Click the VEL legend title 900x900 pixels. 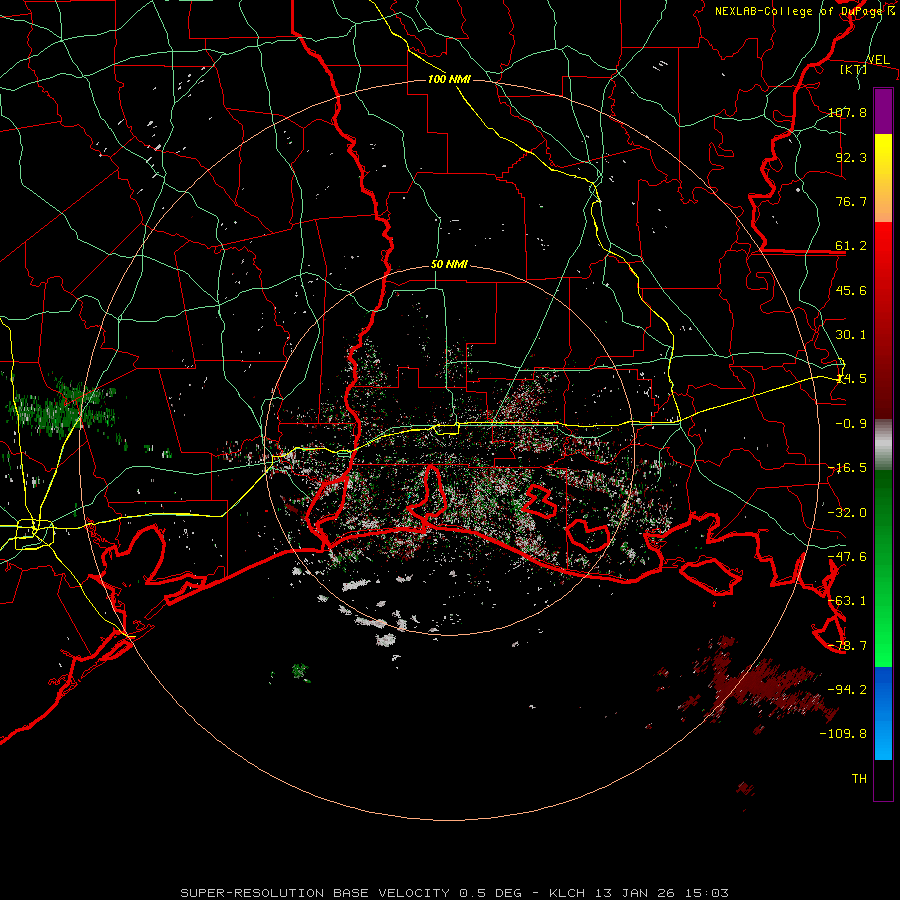coord(878,60)
